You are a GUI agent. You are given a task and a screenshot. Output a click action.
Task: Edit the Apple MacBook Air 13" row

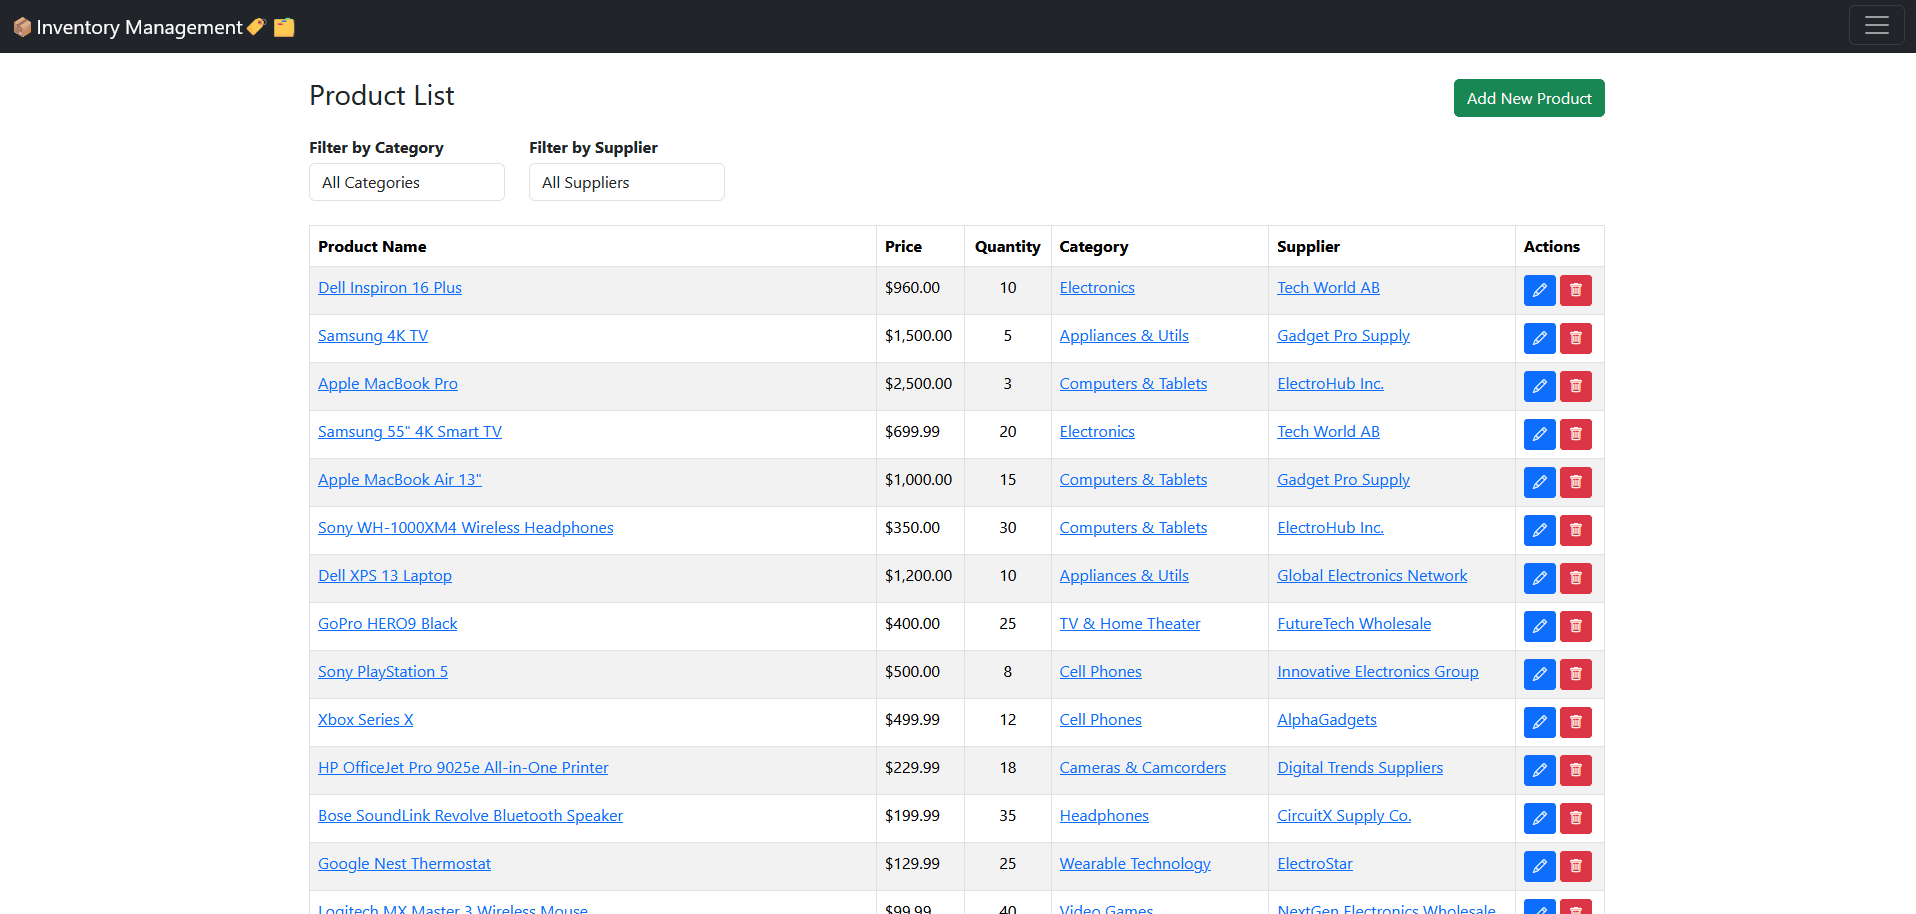click(x=1539, y=482)
